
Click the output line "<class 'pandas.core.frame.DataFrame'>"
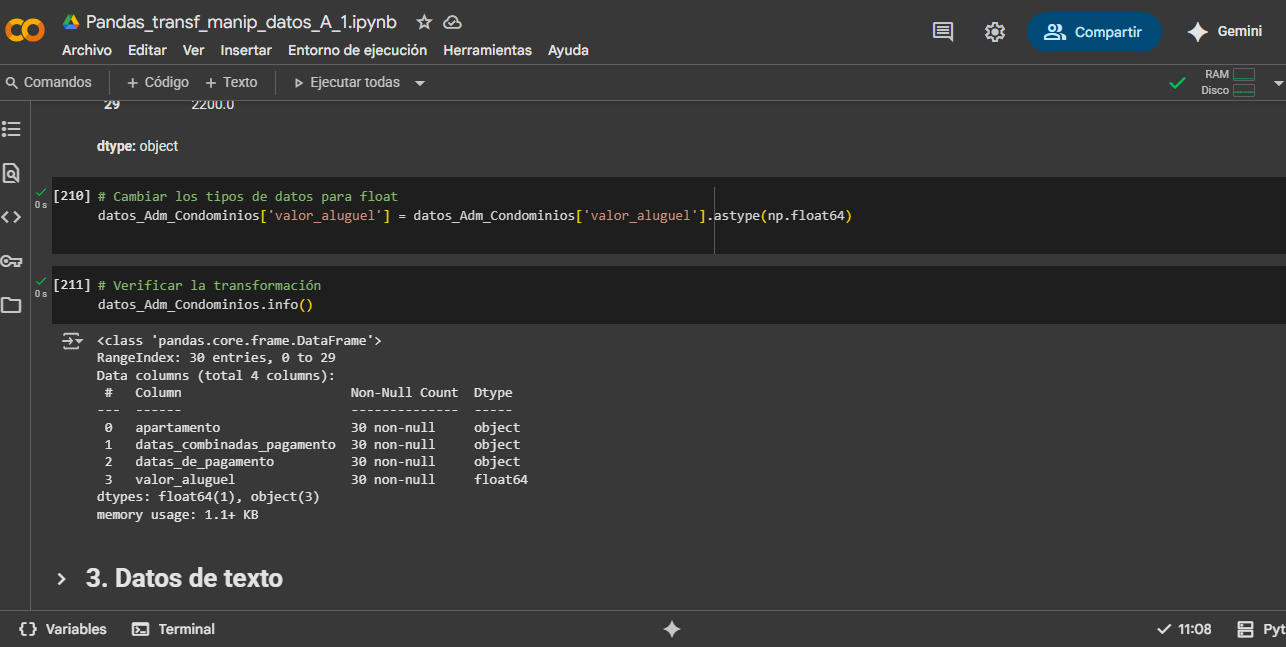(x=239, y=340)
